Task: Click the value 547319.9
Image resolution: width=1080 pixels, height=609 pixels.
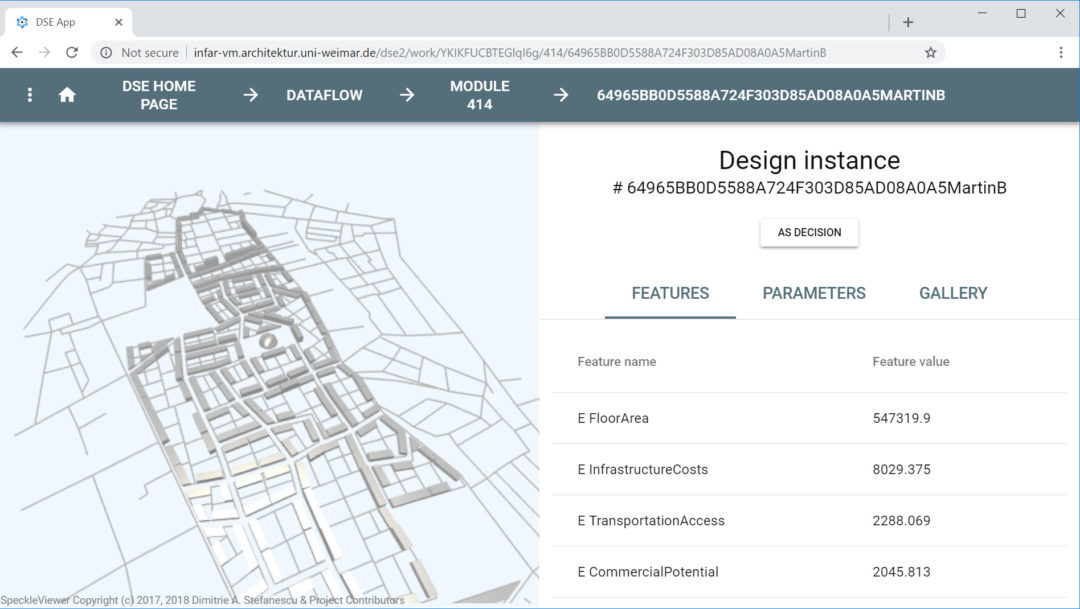Action: pyautogui.click(x=901, y=418)
